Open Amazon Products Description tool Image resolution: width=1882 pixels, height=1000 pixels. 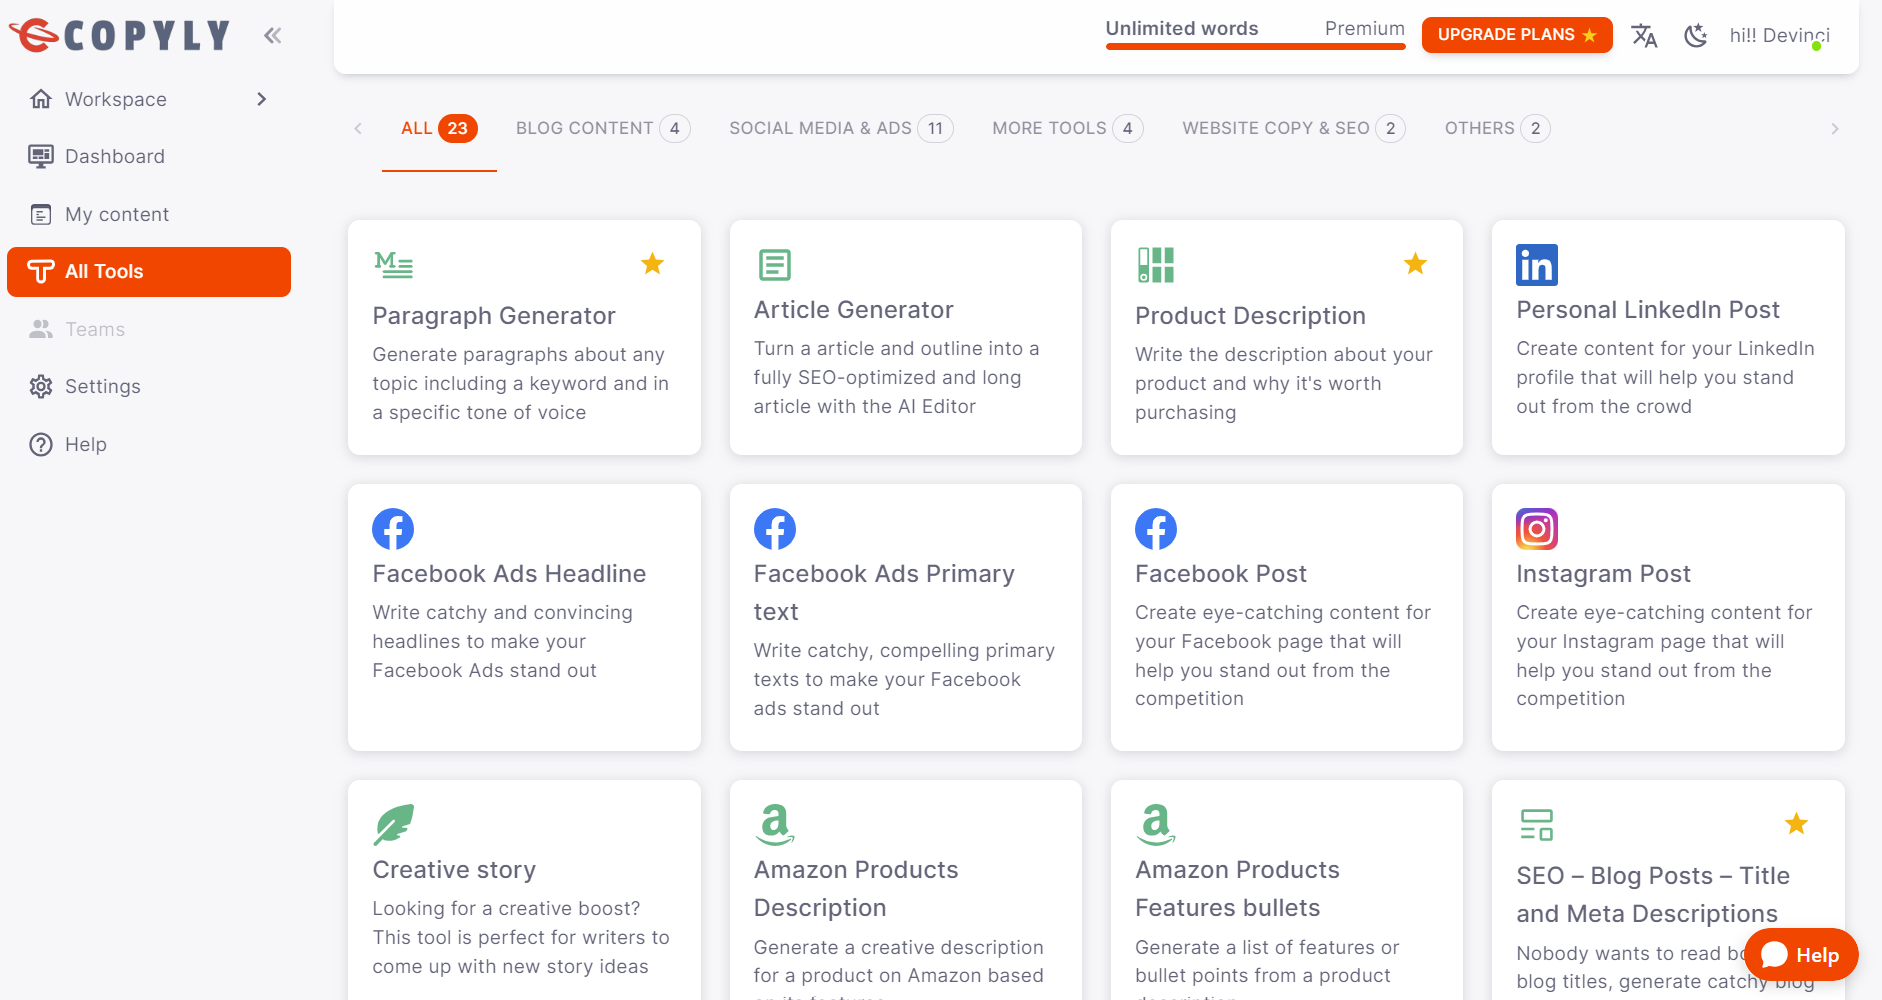click(856, 889)
